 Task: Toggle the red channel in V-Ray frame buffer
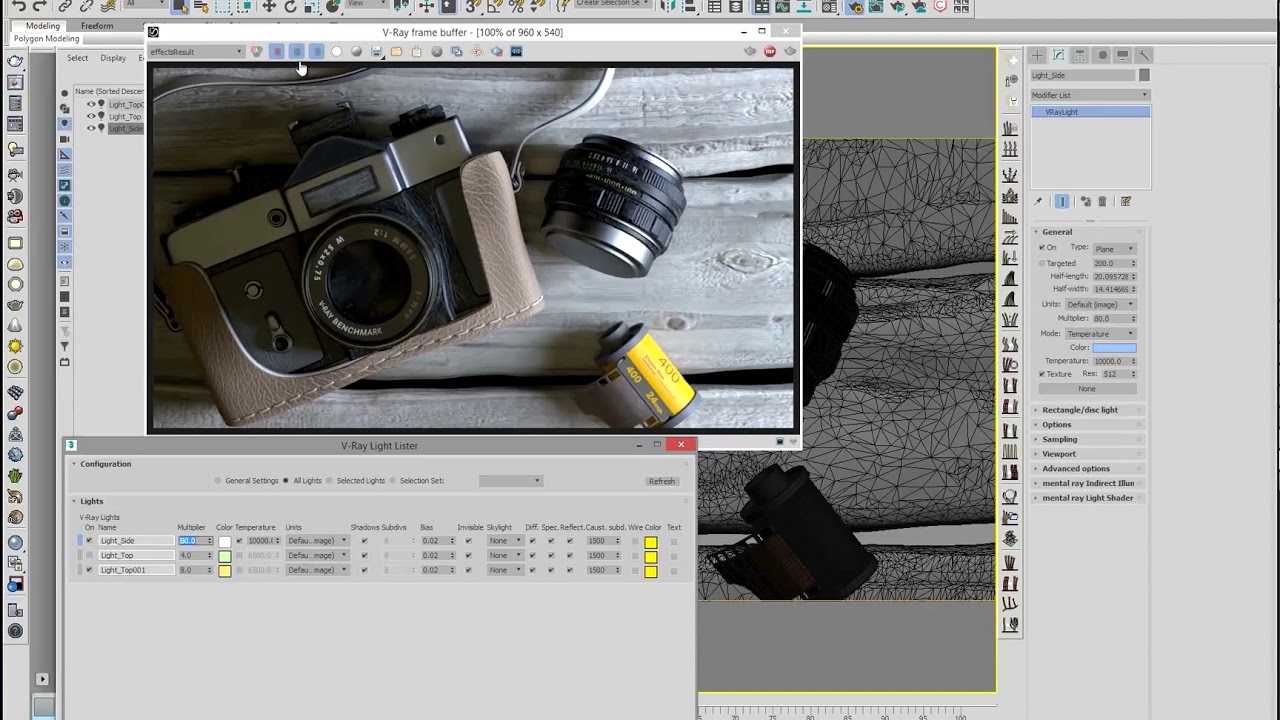pos(277,51)
